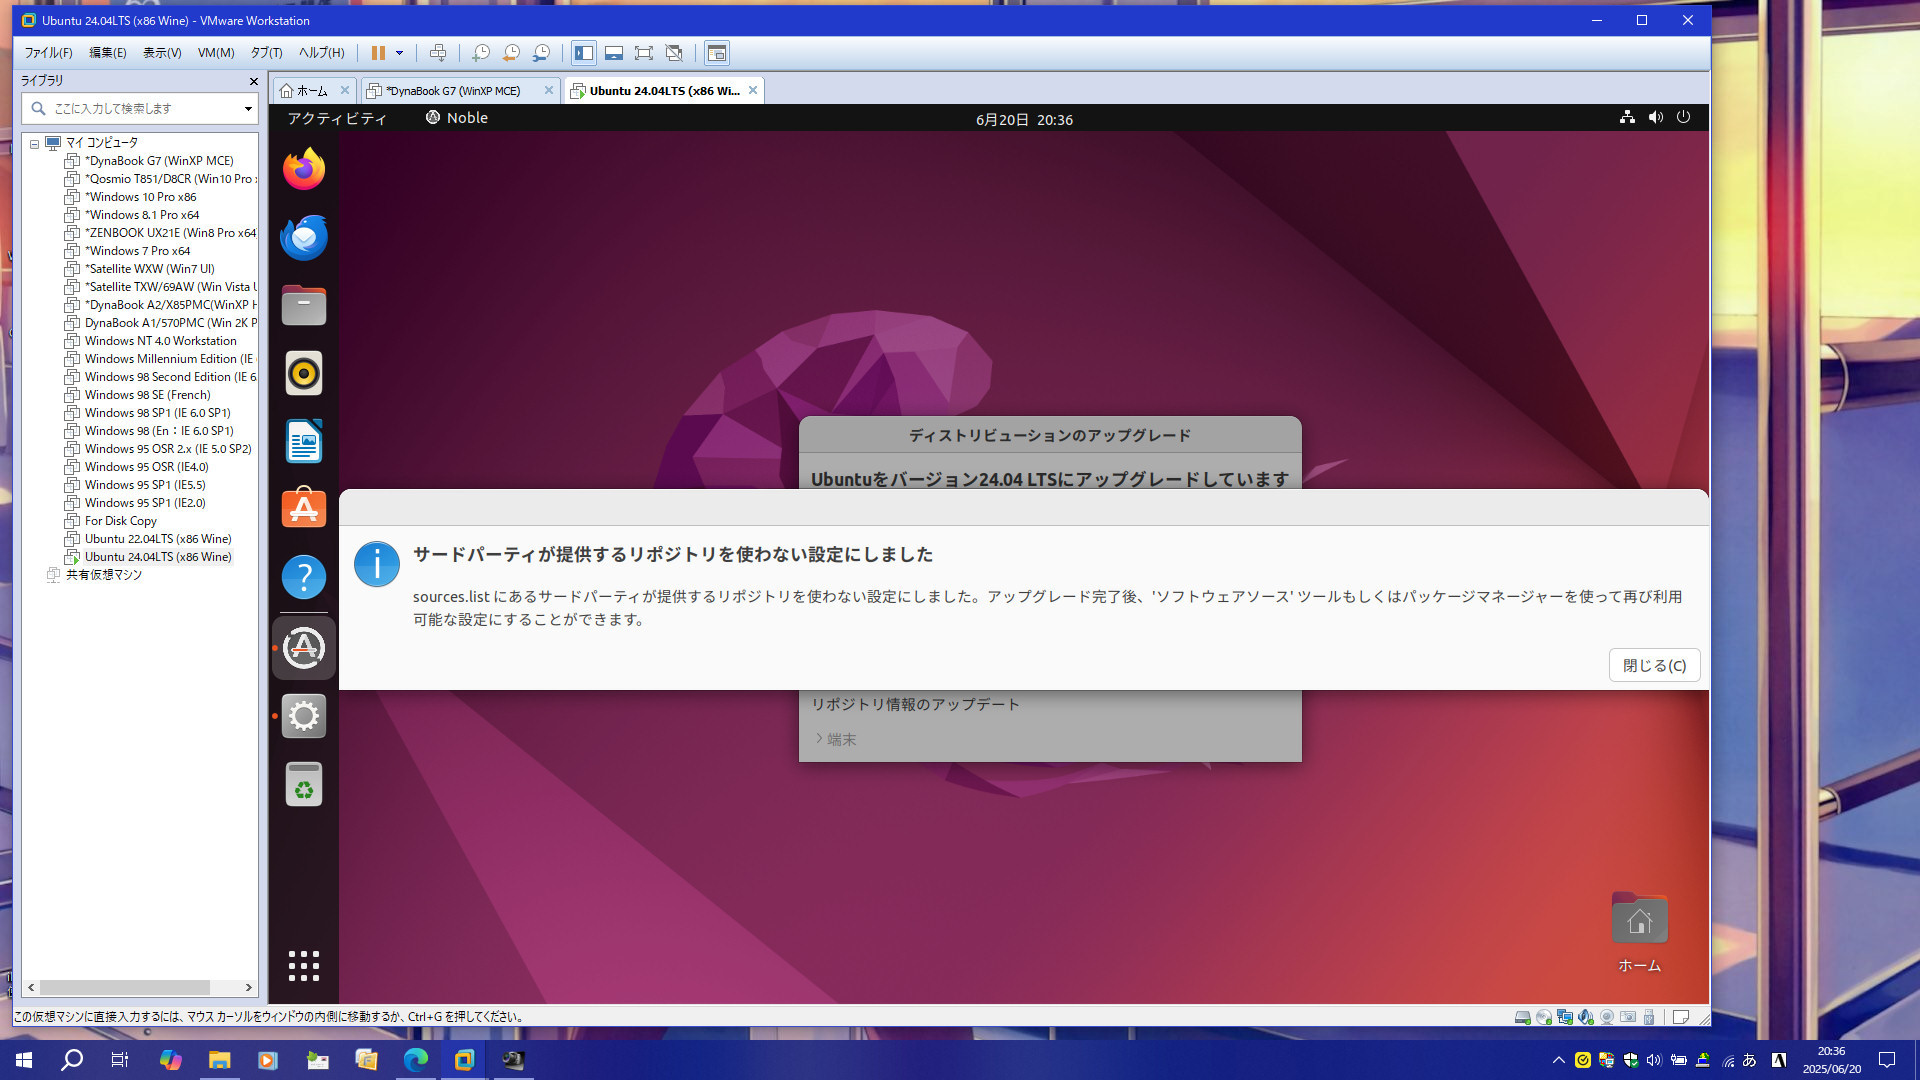Image resolution: width=1920 pixels, height=1080 pixels.
Task: Launch Rhythmbox music player from dock
Action: [x=304, y=373]
